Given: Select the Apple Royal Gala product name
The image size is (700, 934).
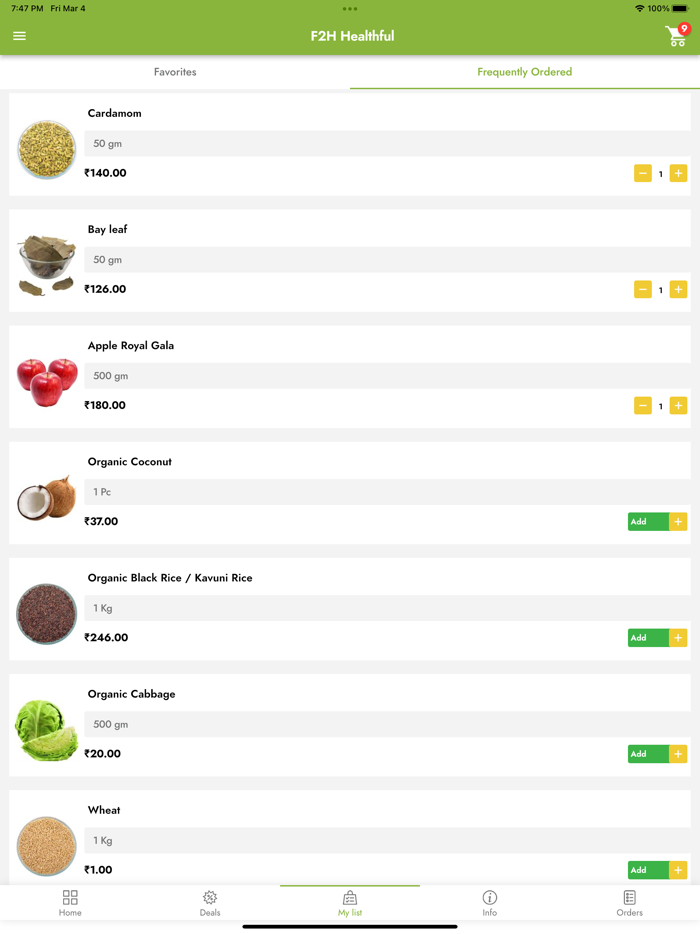Looking at the screenshot, I should coord(131,345).
